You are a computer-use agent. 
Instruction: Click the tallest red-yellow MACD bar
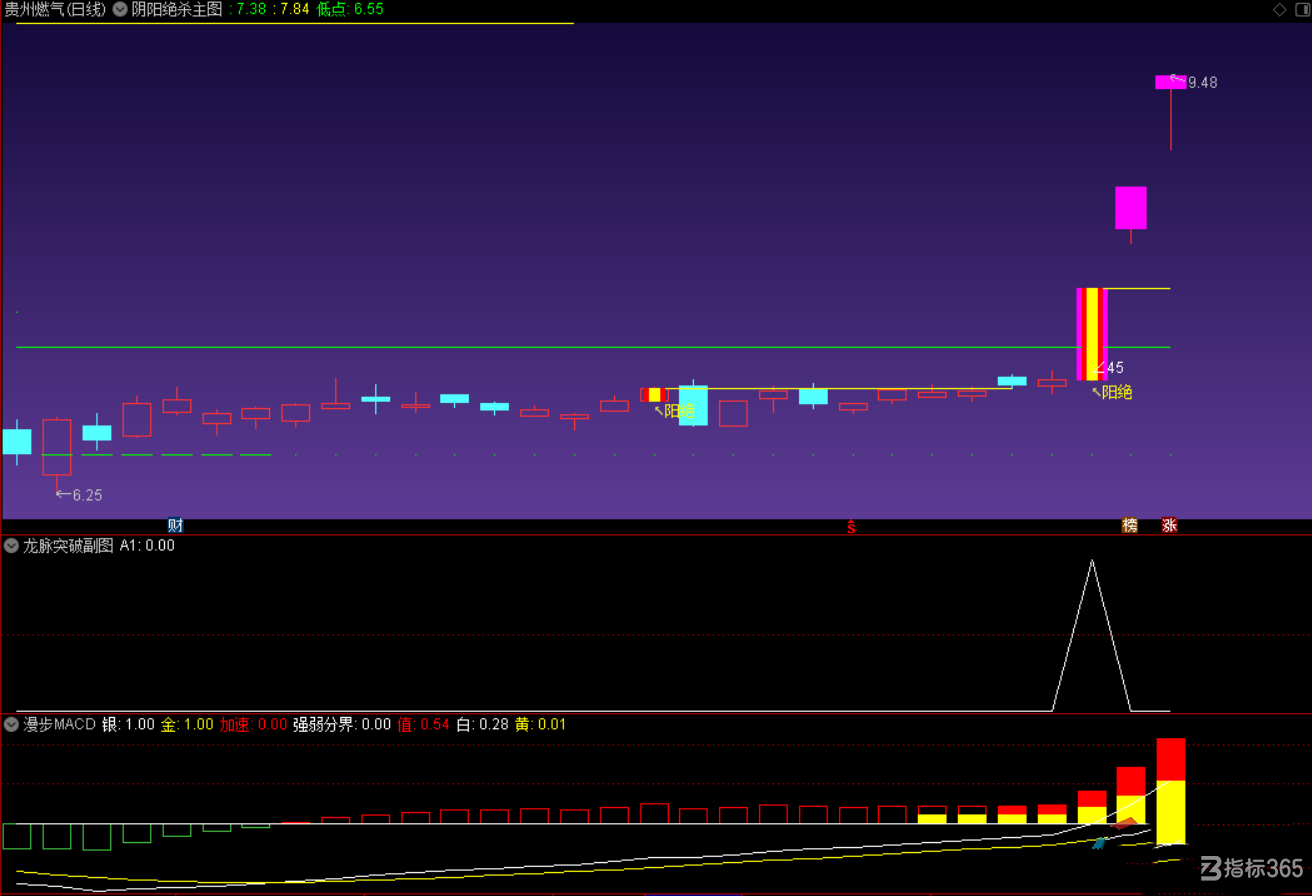point(1171,791)
